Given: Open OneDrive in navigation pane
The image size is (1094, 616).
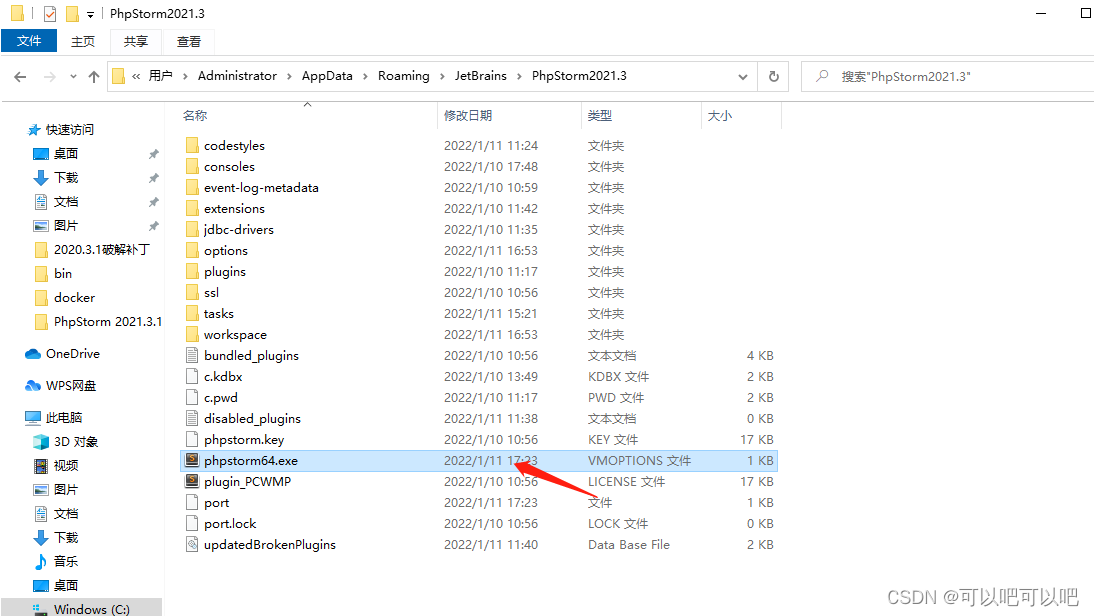Looking at the screenshot, I should 73,354.
